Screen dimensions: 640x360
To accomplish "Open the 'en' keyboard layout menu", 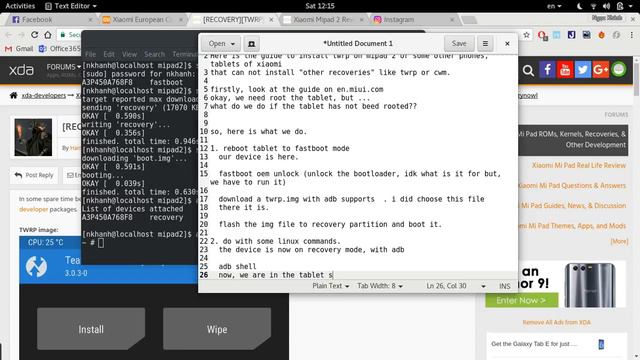I will (x=554, y=6).
